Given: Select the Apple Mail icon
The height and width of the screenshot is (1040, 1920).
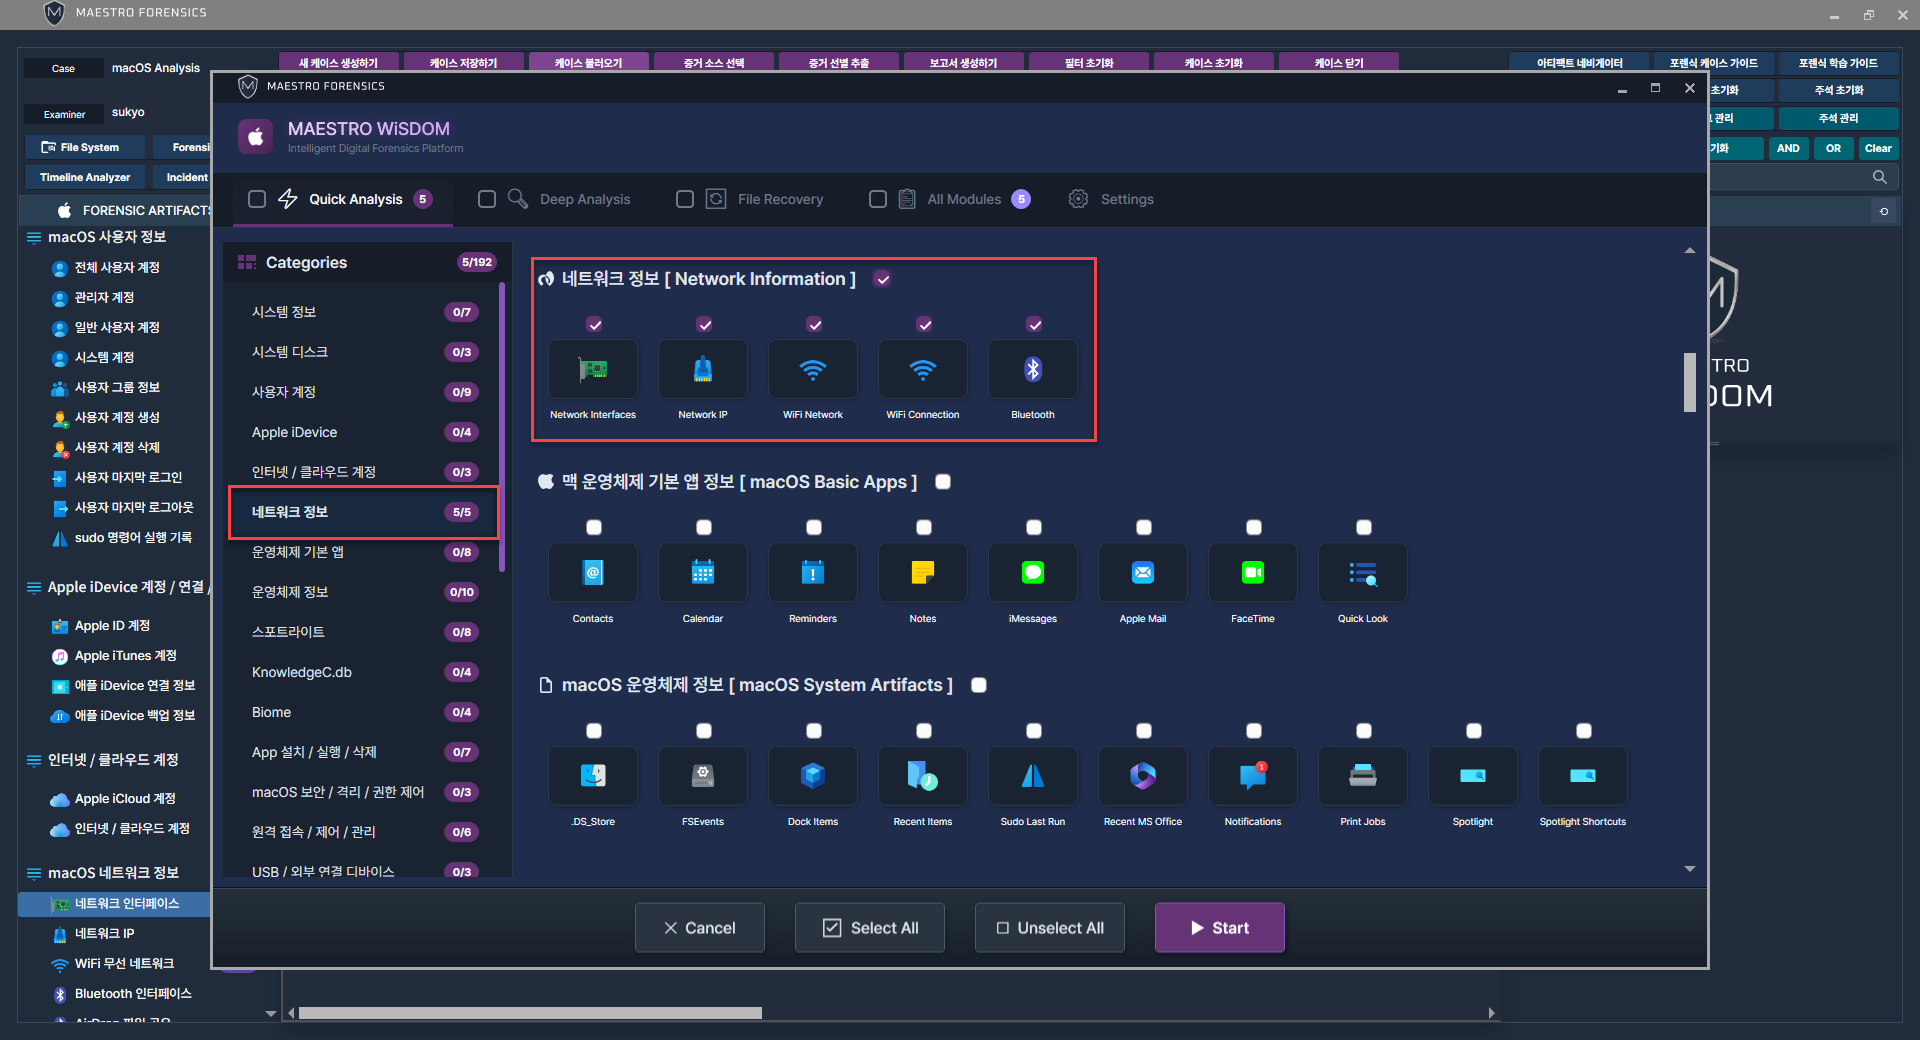Looking at the screenshot, I should coord(1142,573).
